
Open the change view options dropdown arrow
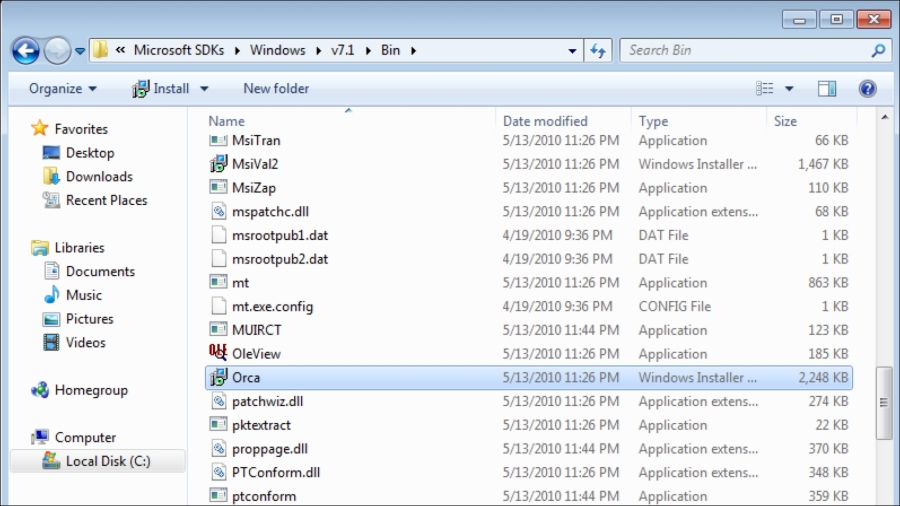(789, 88)
